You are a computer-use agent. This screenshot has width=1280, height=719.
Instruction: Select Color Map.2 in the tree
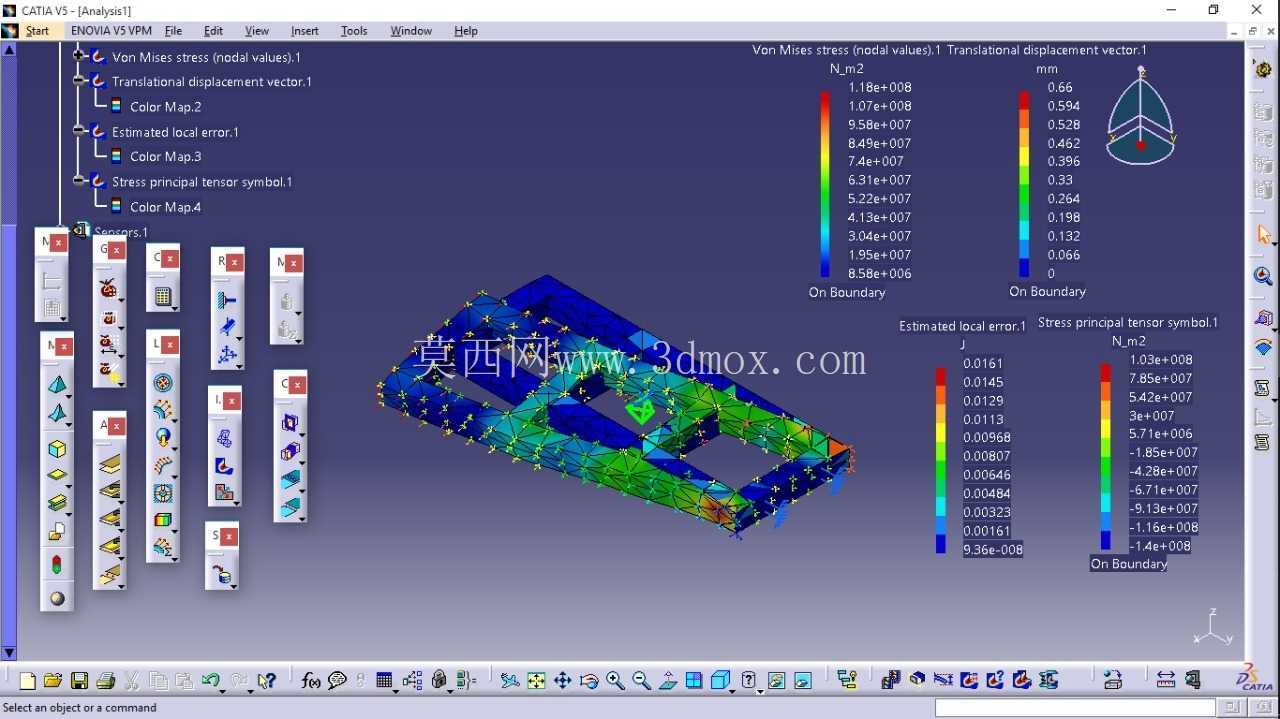pyautogui.click(x=165, y=107)
